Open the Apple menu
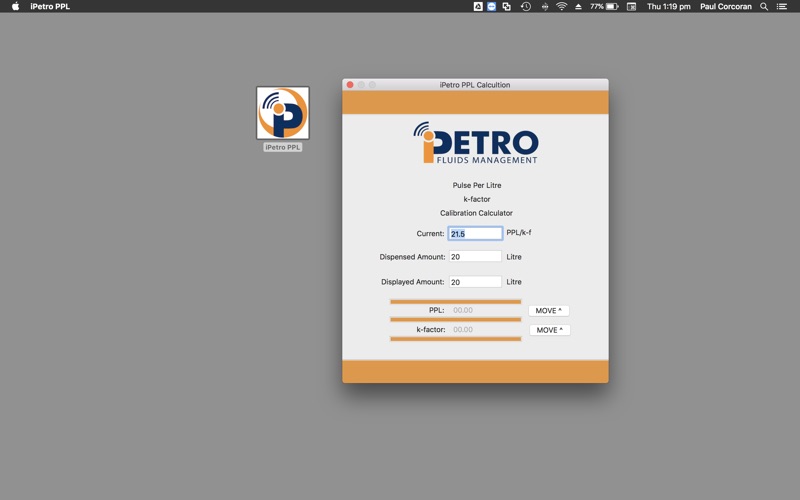The image size is (800, 500). [15, 7]
